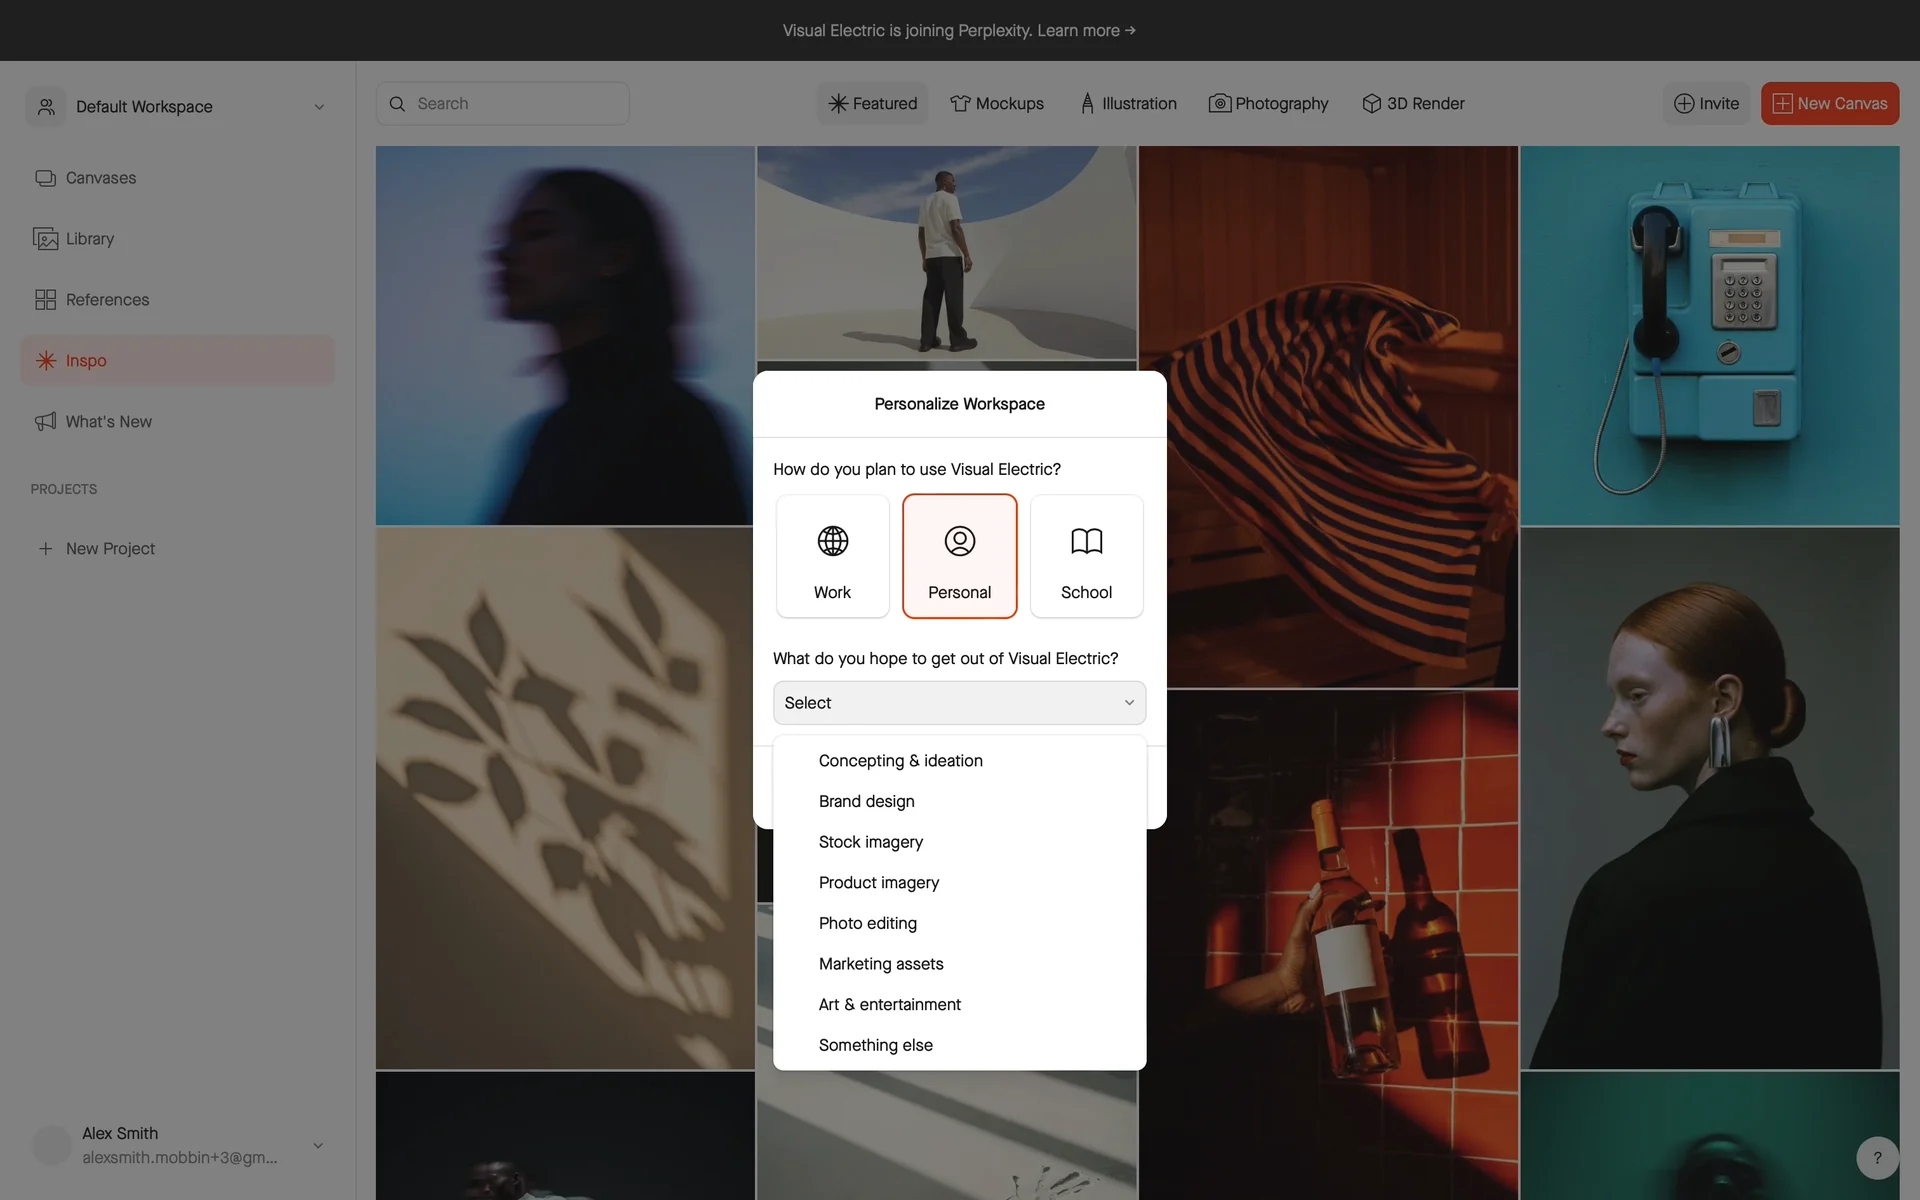Open the Library section
Screen dimensions: 1920x1200
[x=89, y=239]
